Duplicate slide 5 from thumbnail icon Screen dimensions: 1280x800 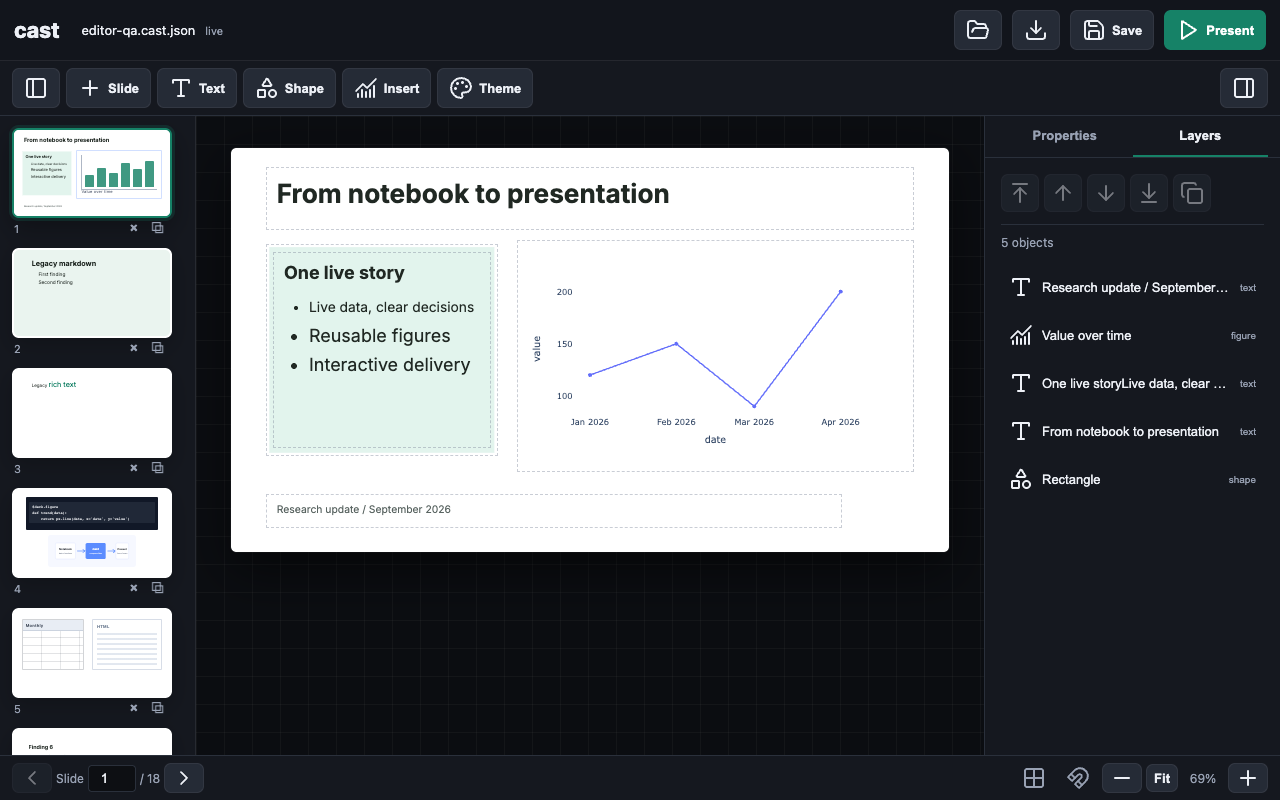158,708
